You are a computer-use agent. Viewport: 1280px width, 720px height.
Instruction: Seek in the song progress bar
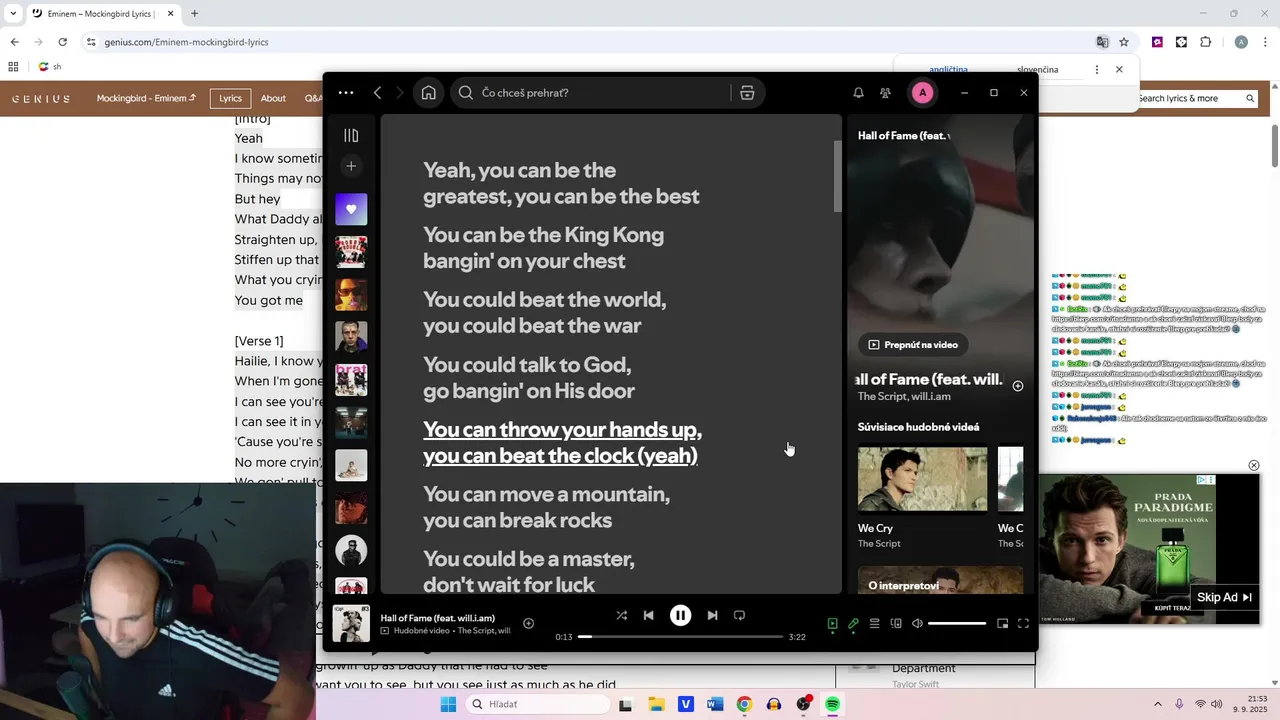click(680, 636)
